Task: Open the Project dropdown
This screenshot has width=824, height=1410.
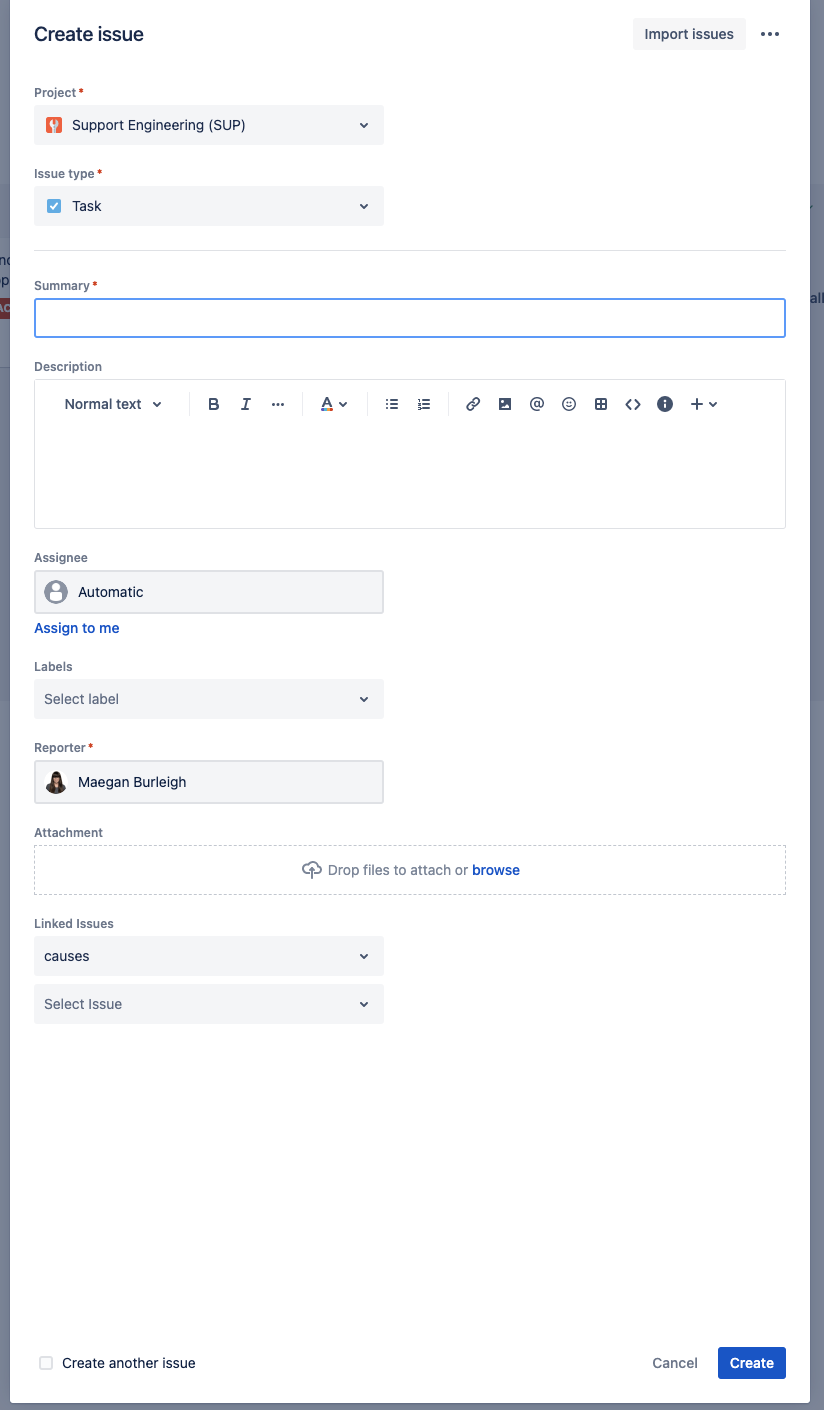Action: (x=209, y=125)
